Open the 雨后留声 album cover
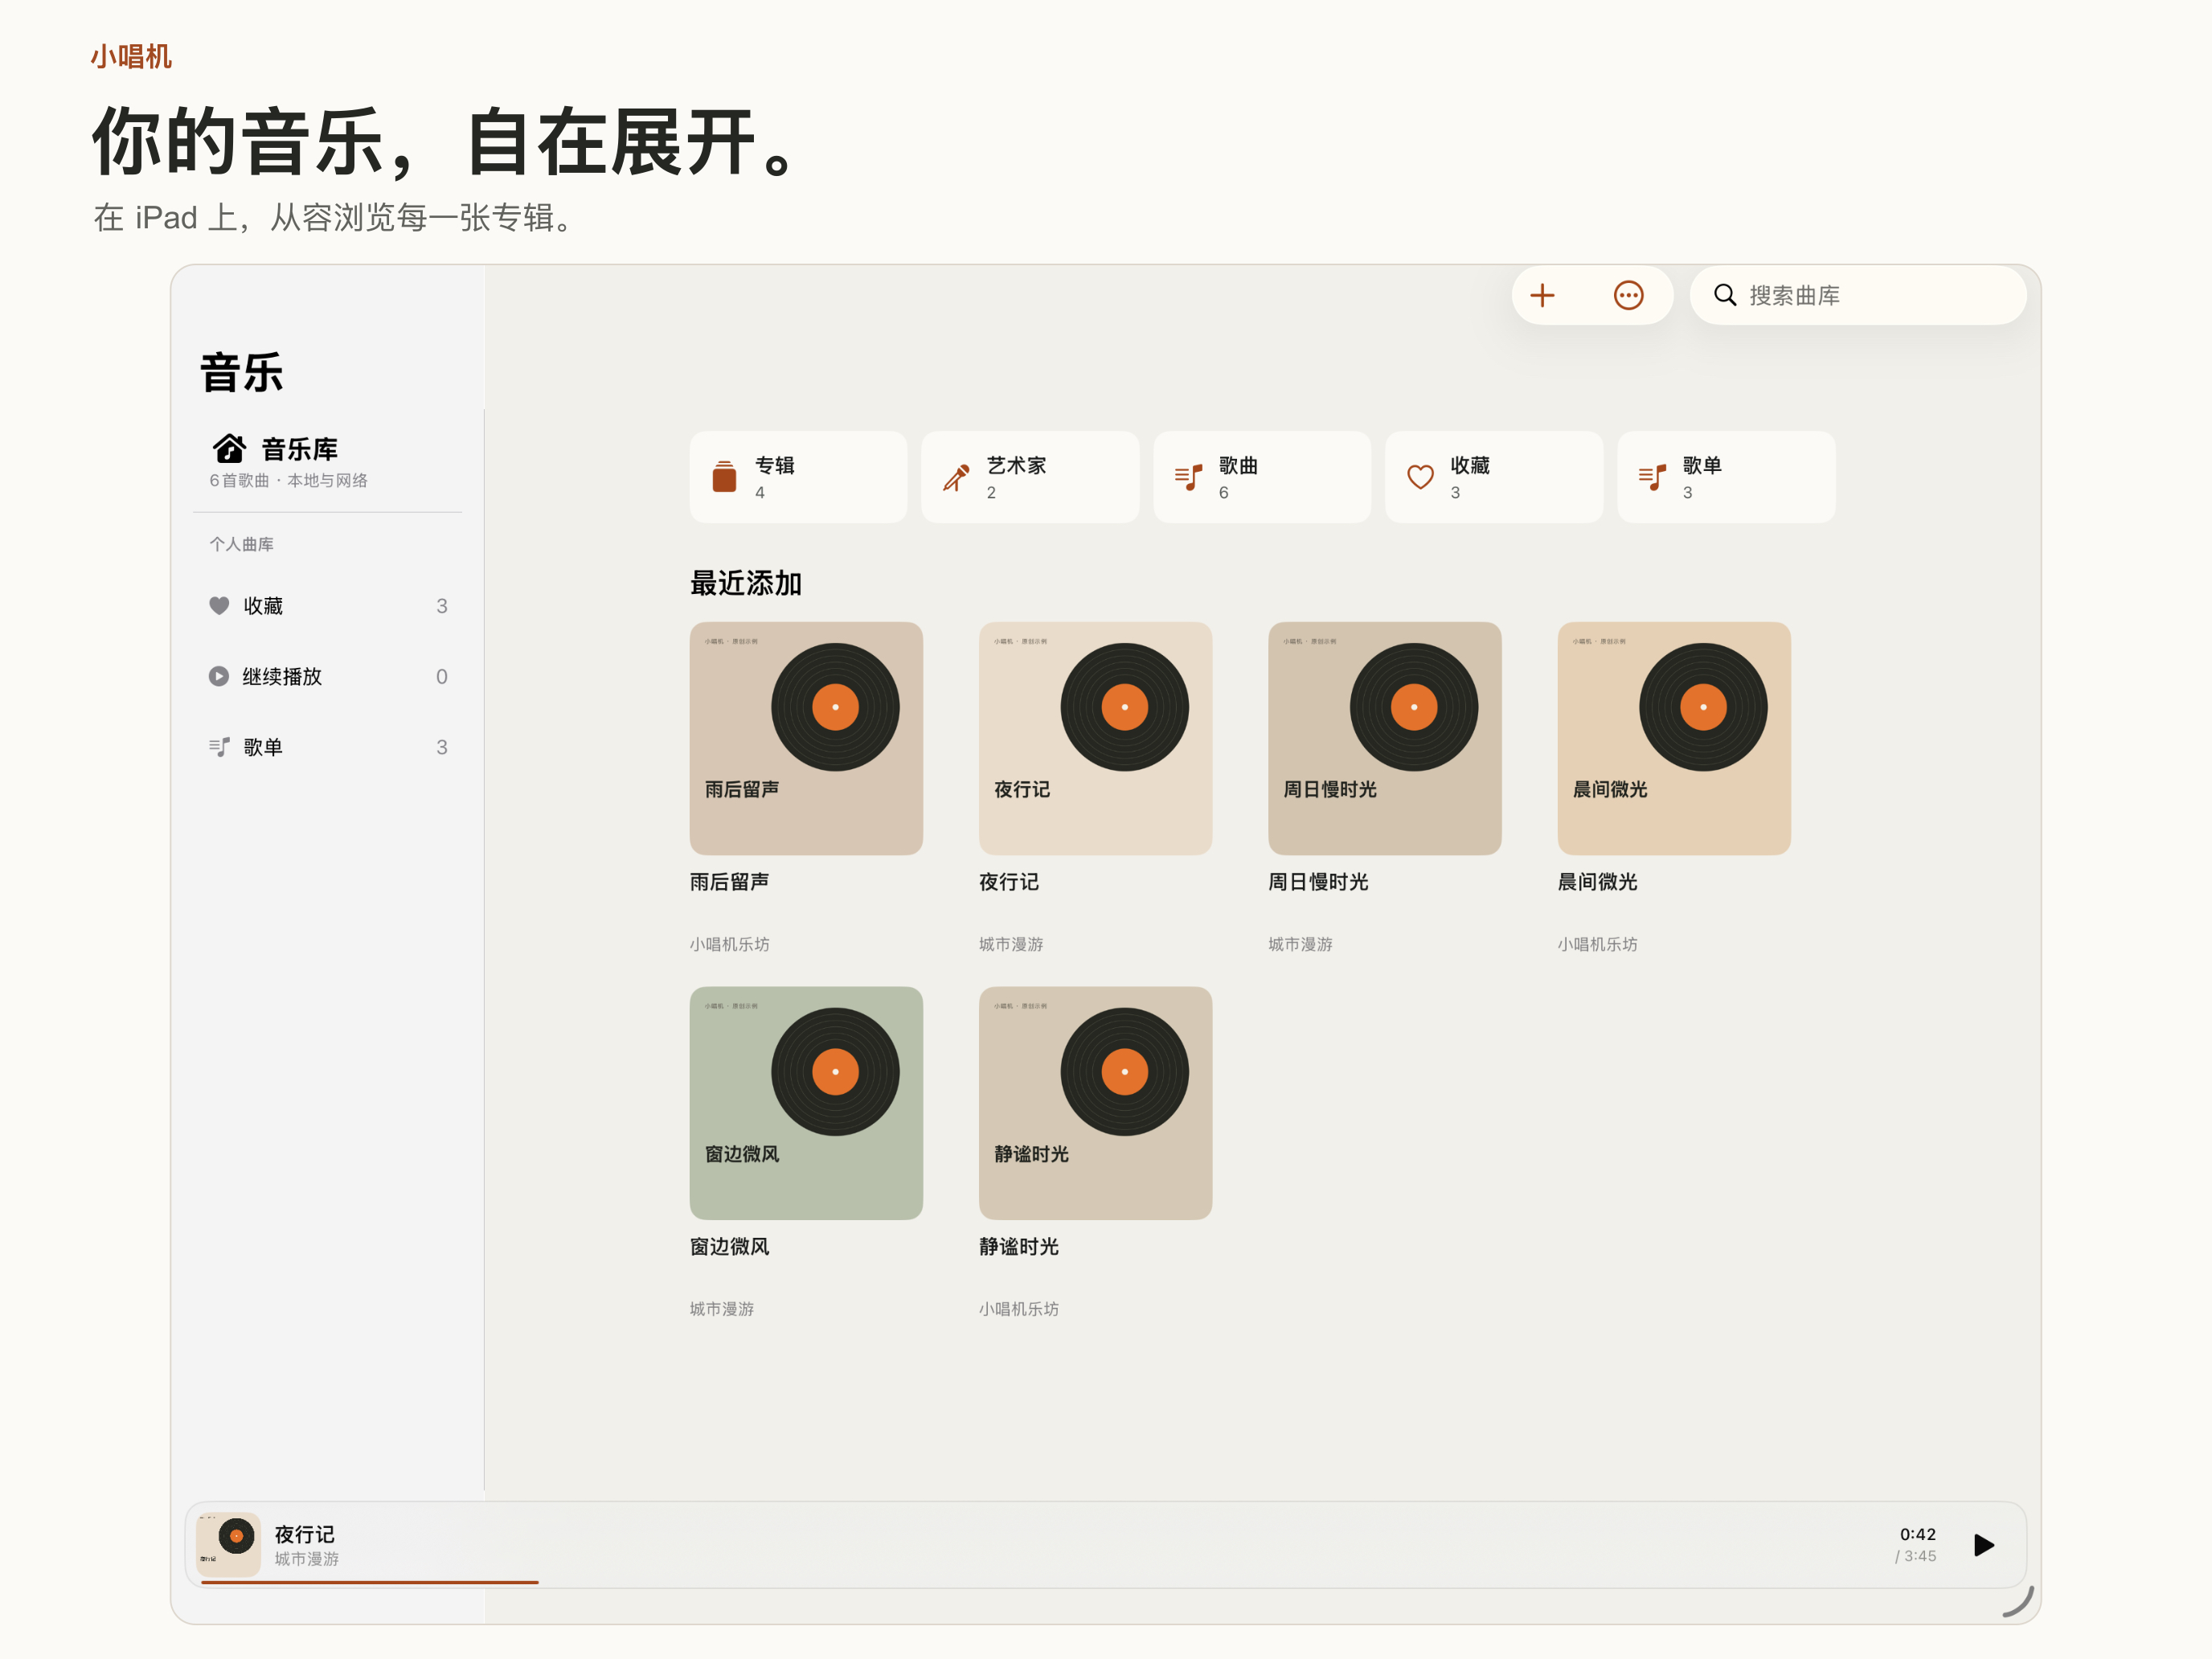 click(806, 738)
